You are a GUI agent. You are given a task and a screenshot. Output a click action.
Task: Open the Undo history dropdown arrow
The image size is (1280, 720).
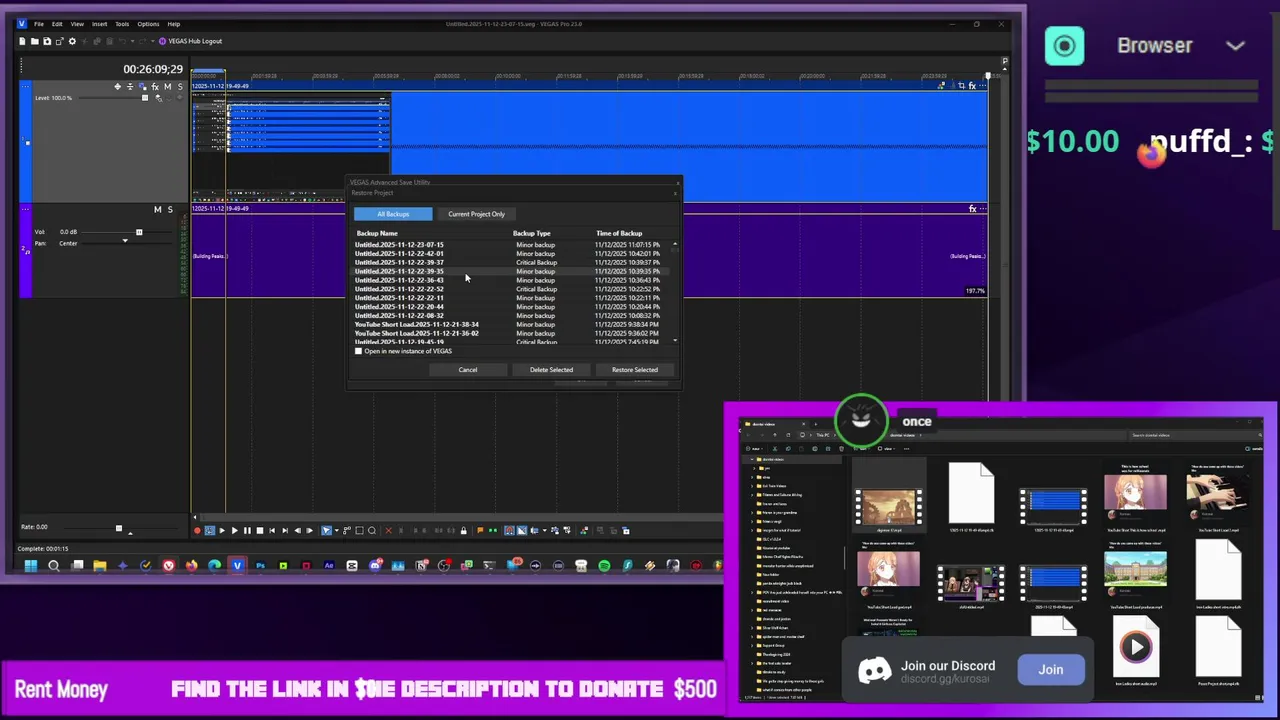coord(133,41)
